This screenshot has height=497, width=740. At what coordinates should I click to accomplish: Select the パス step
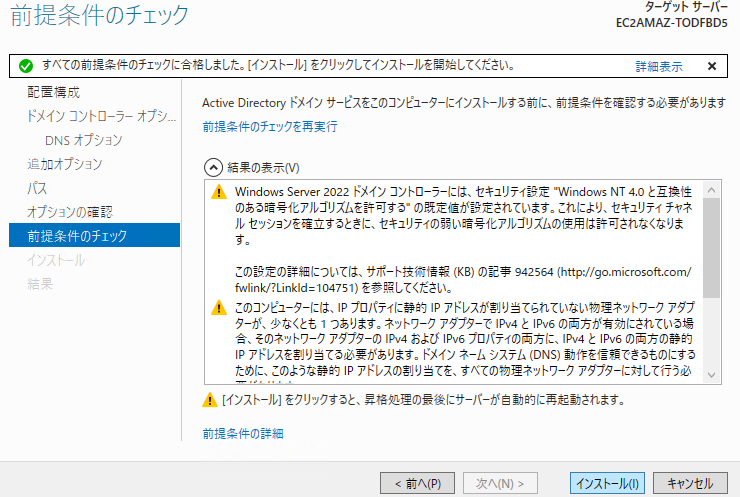coord(37,188)
